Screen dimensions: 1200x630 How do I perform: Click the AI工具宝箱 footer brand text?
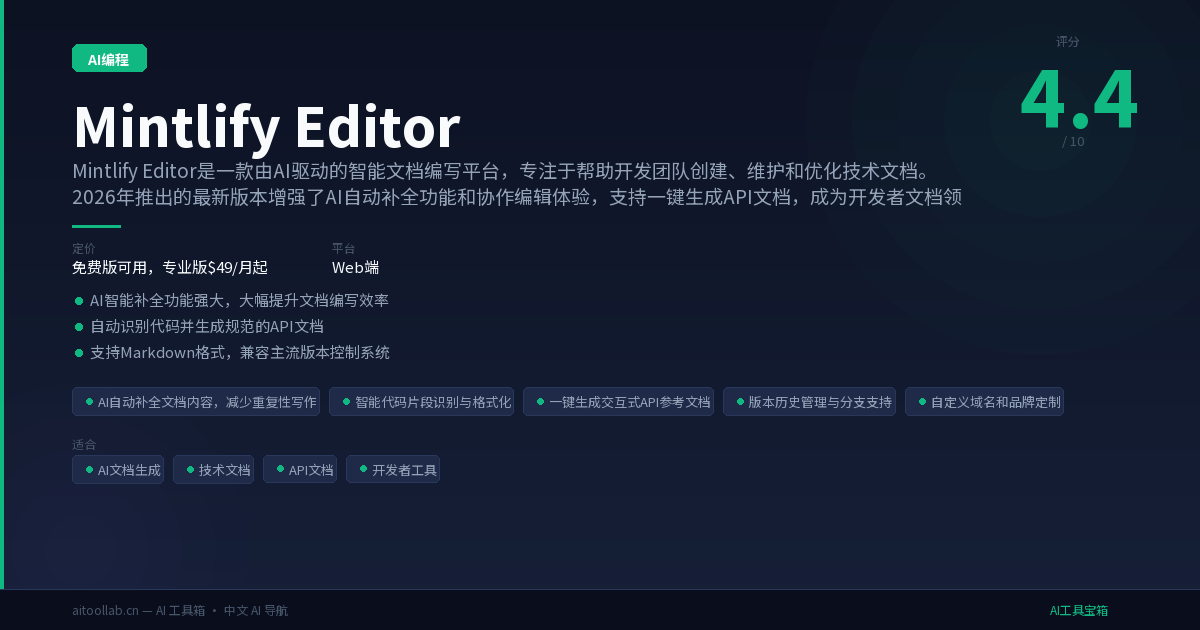pos(1079,610)
